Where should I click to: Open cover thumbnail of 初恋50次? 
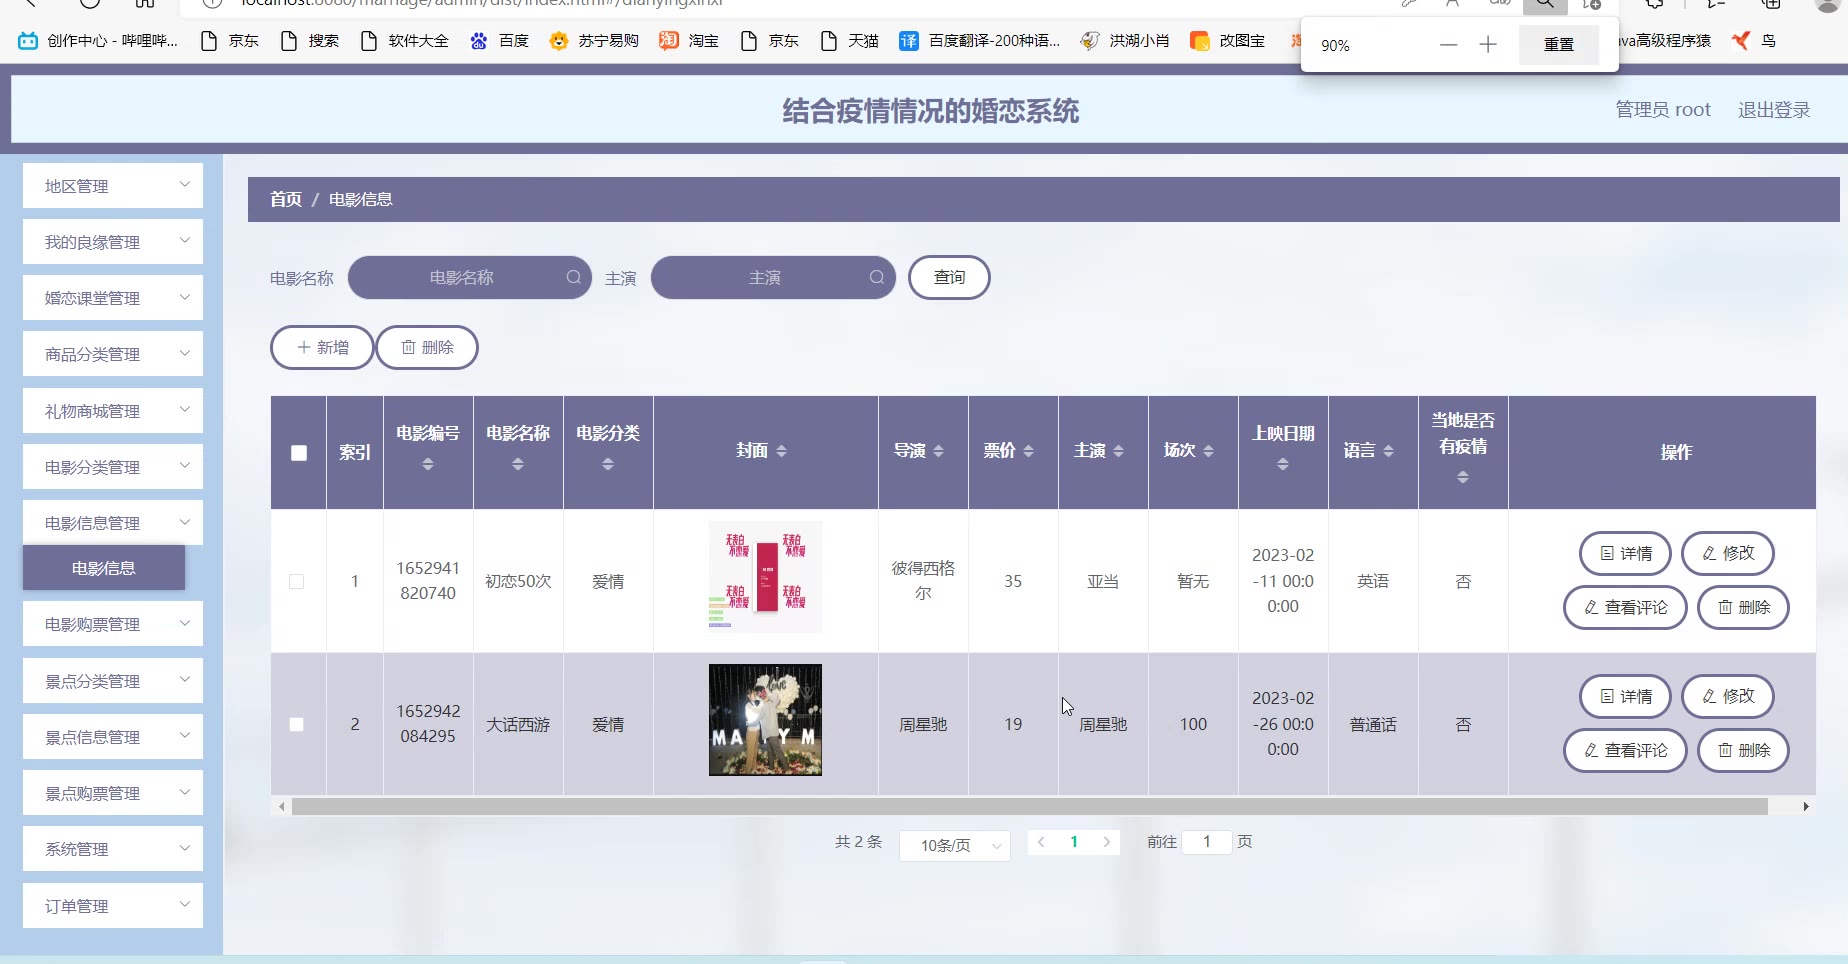(x=765, y=576)
